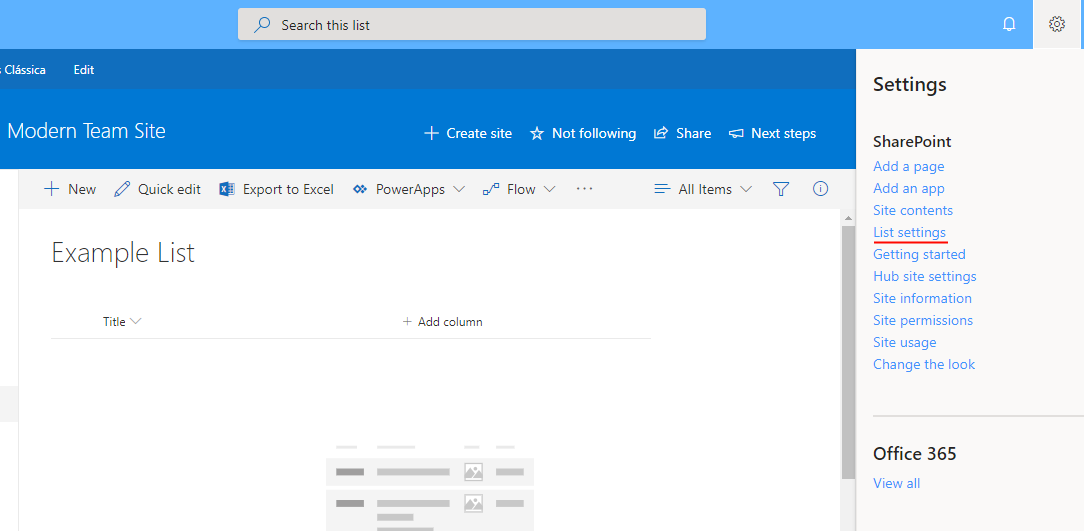Screen dimensions: 1084x531
Task: Expand the Flow dropdown chevron
Action: click(549, 189)
